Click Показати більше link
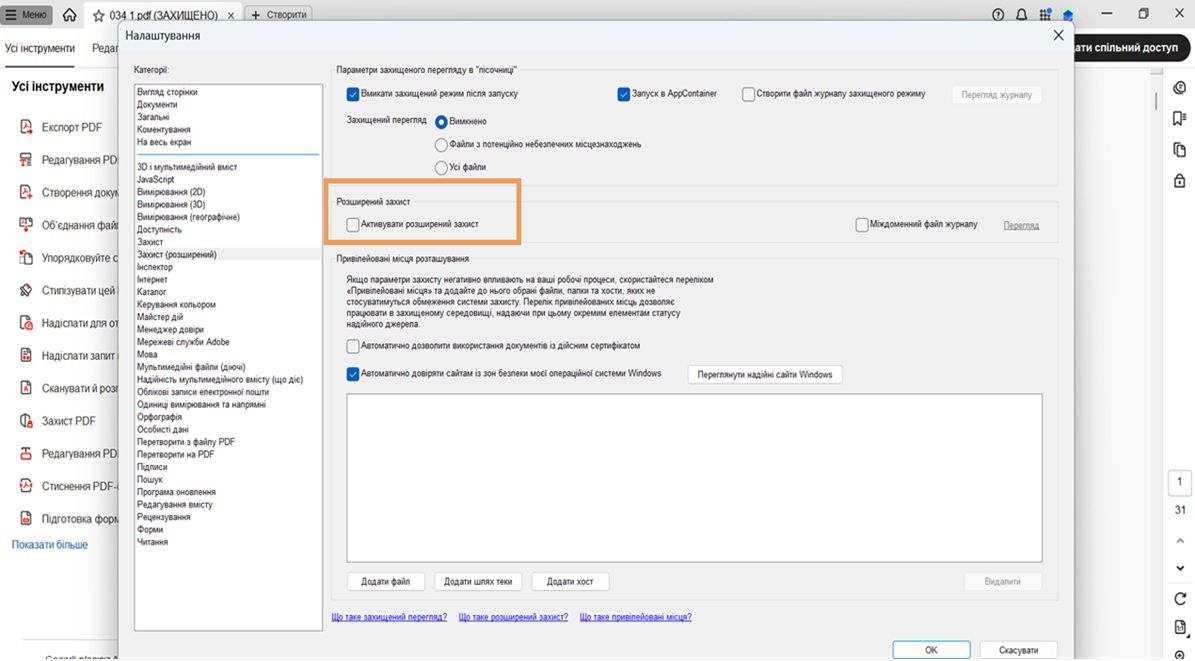 tap(50, 544)
